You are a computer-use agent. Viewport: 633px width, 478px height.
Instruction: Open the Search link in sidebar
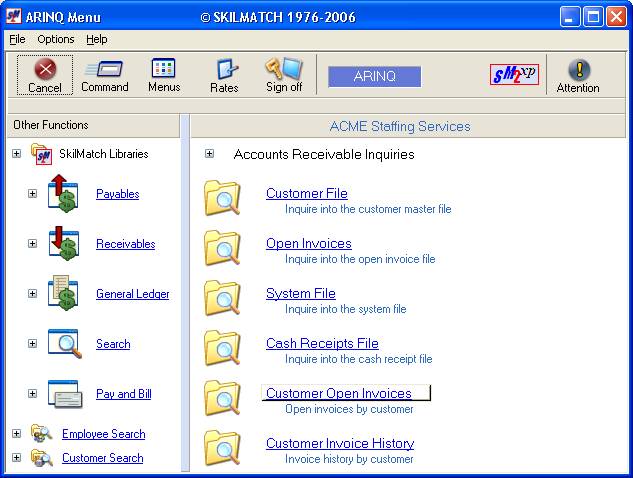(113, 344)
